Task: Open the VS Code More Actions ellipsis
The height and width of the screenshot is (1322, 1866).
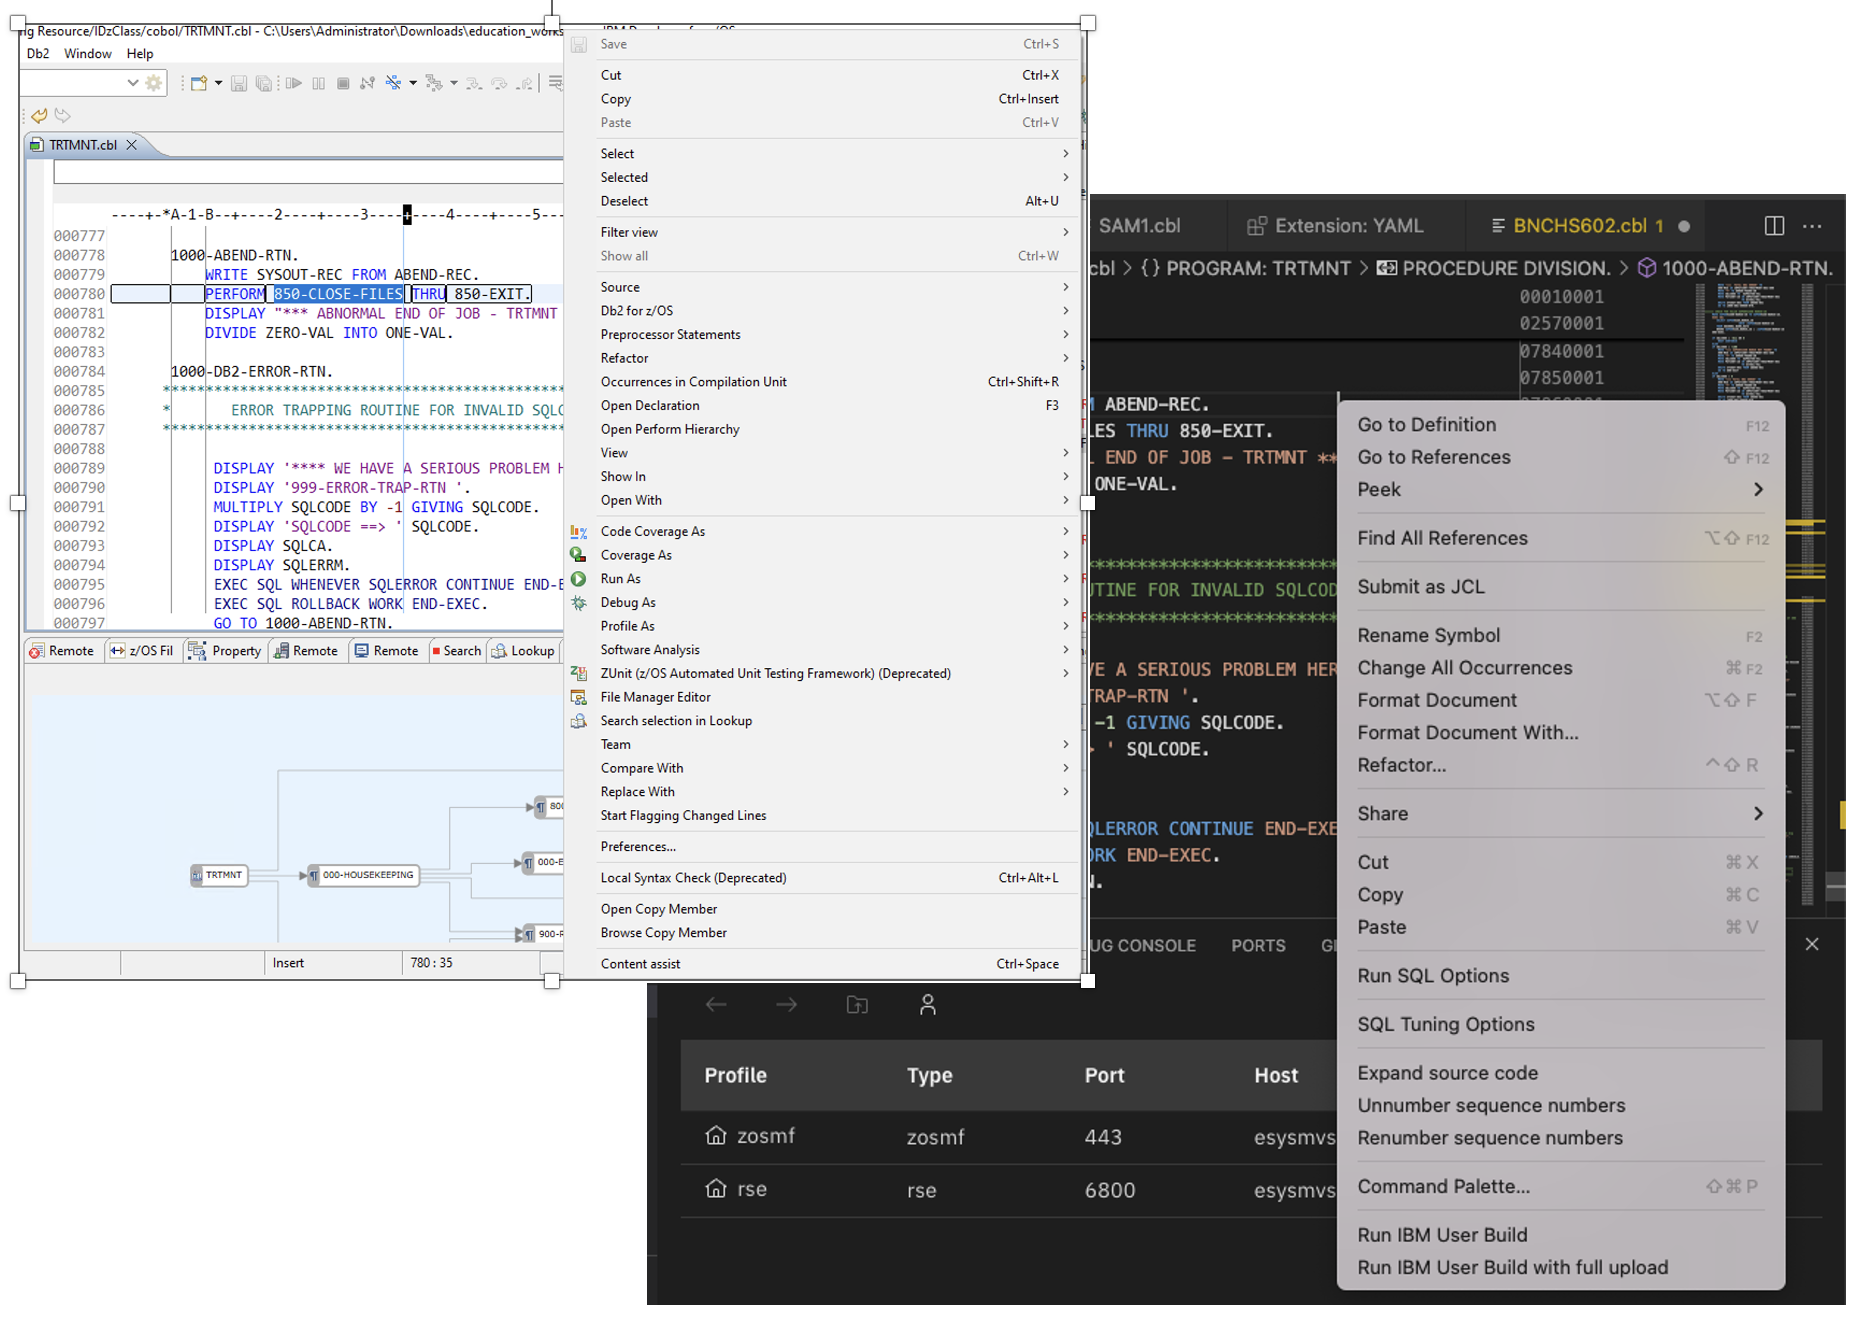Action: [1812, 226]
